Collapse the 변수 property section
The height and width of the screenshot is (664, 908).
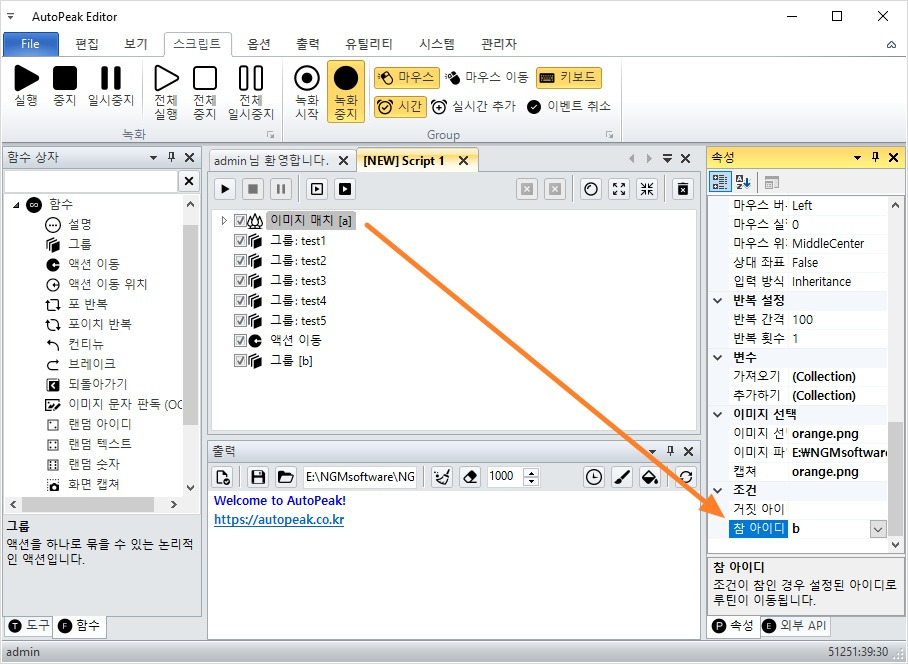[x=718, y=357]
